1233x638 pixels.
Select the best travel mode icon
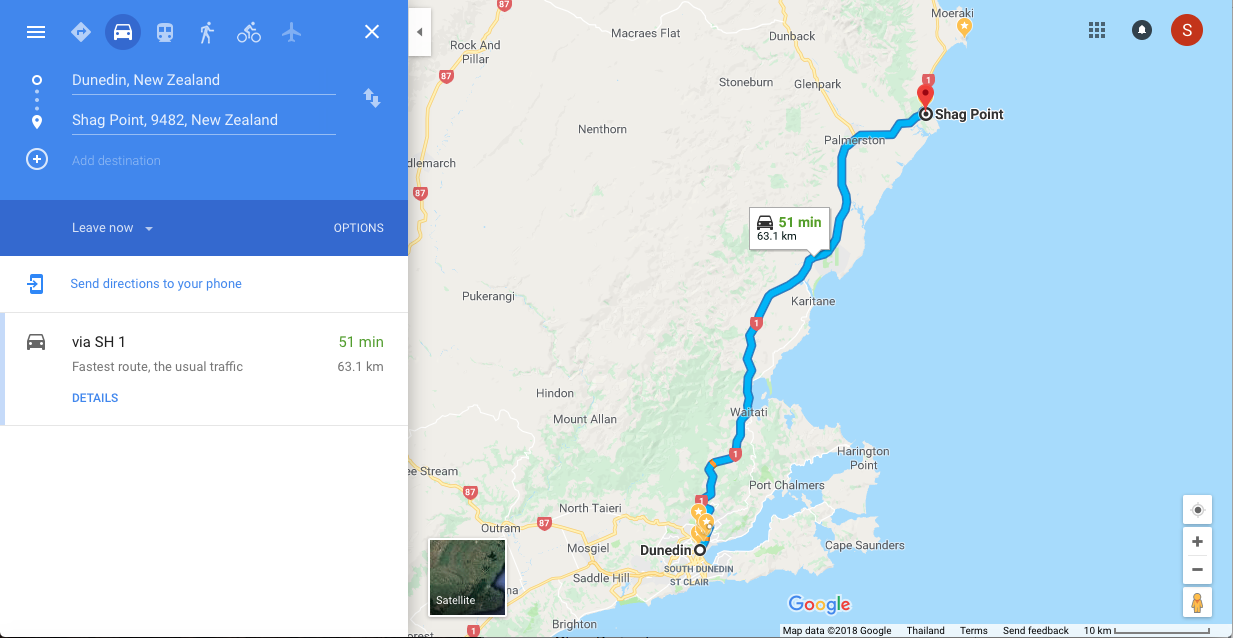tap(81, 32)
